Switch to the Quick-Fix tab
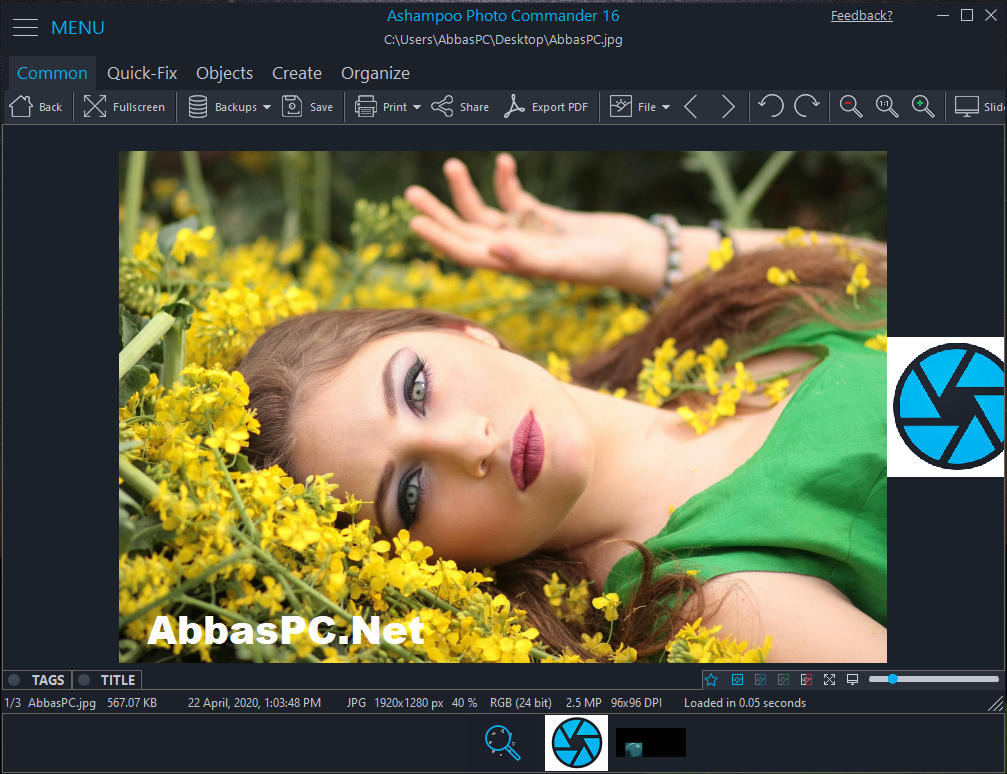The width and height of the screenshot is (1007, 774). pyautogui.click(x=142, y=73)
